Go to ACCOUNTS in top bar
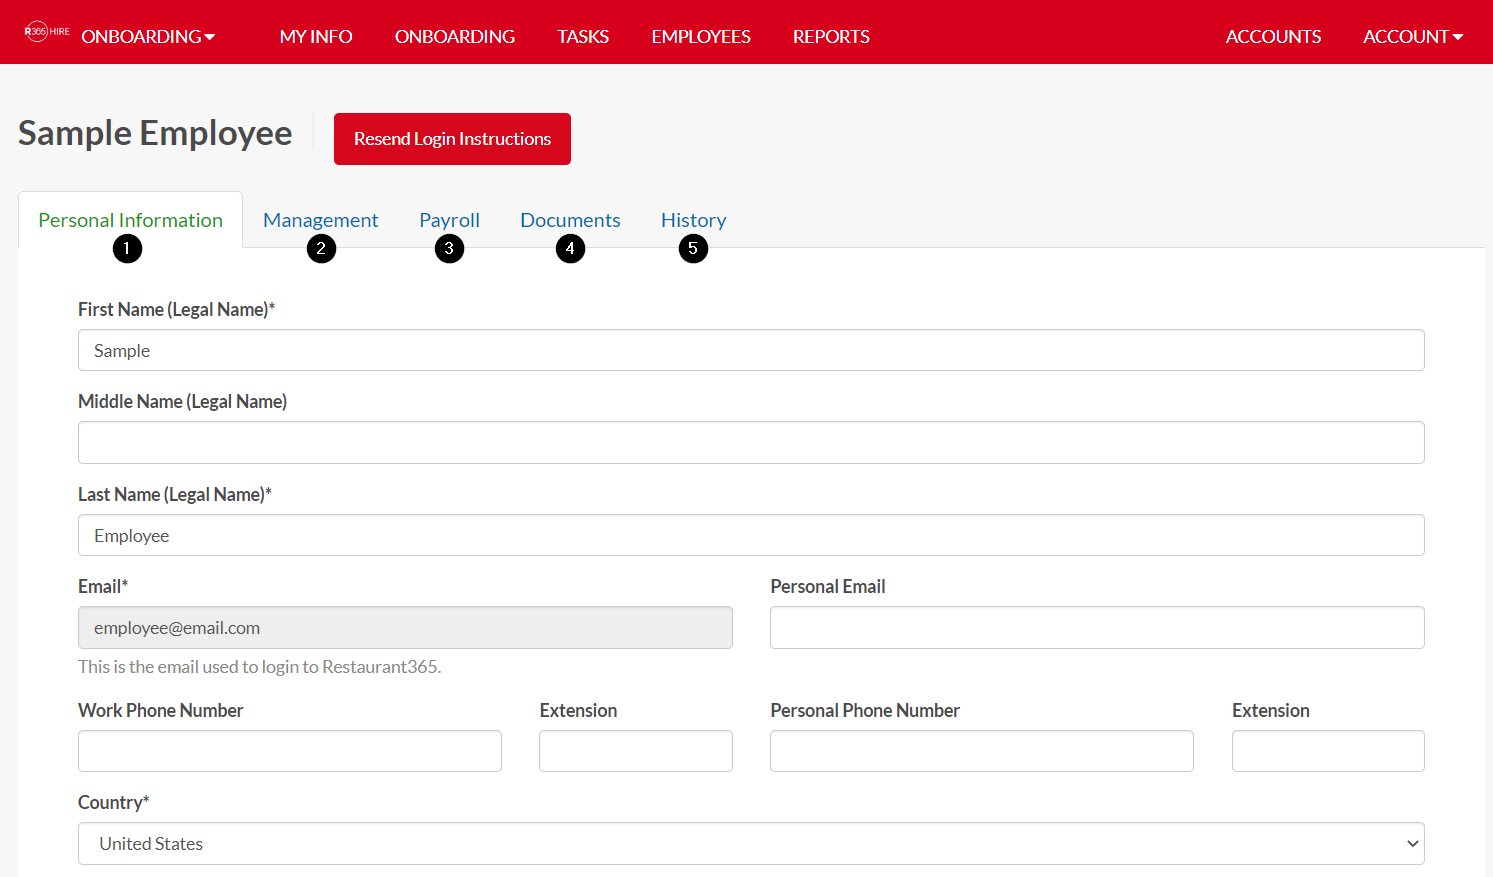 (1273, 37)
